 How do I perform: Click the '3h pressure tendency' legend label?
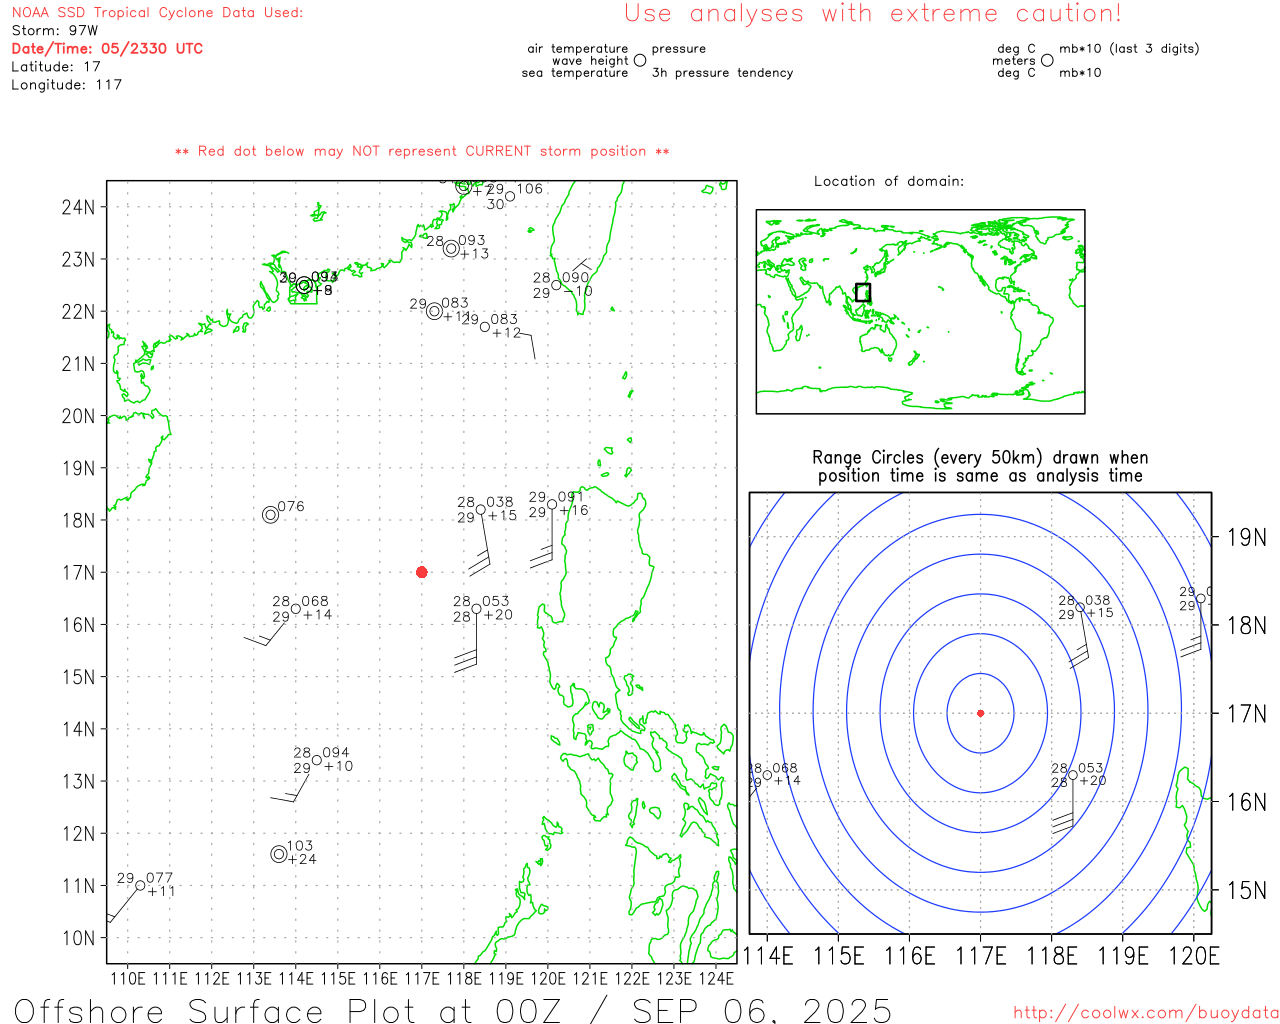coord(722,73)
